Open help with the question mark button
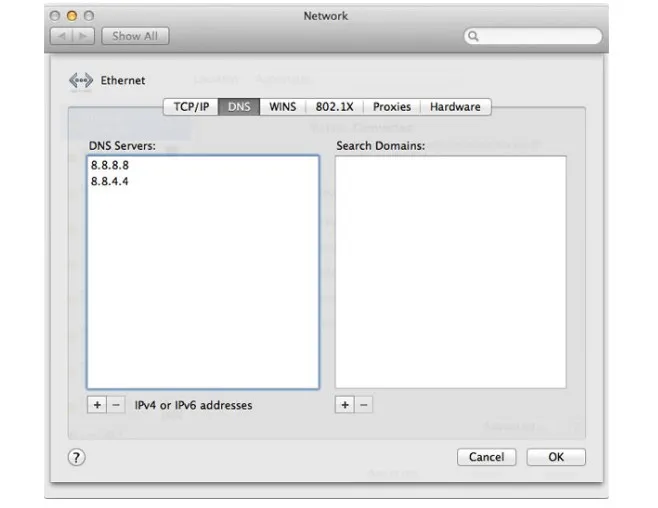 tap(76, 457)
